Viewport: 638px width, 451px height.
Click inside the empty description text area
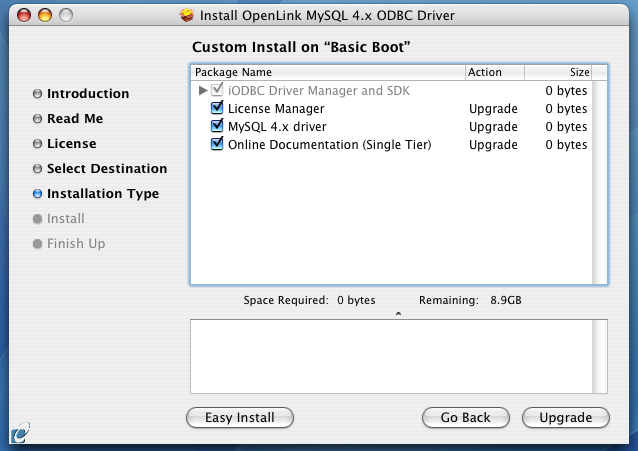click(391, 357)
